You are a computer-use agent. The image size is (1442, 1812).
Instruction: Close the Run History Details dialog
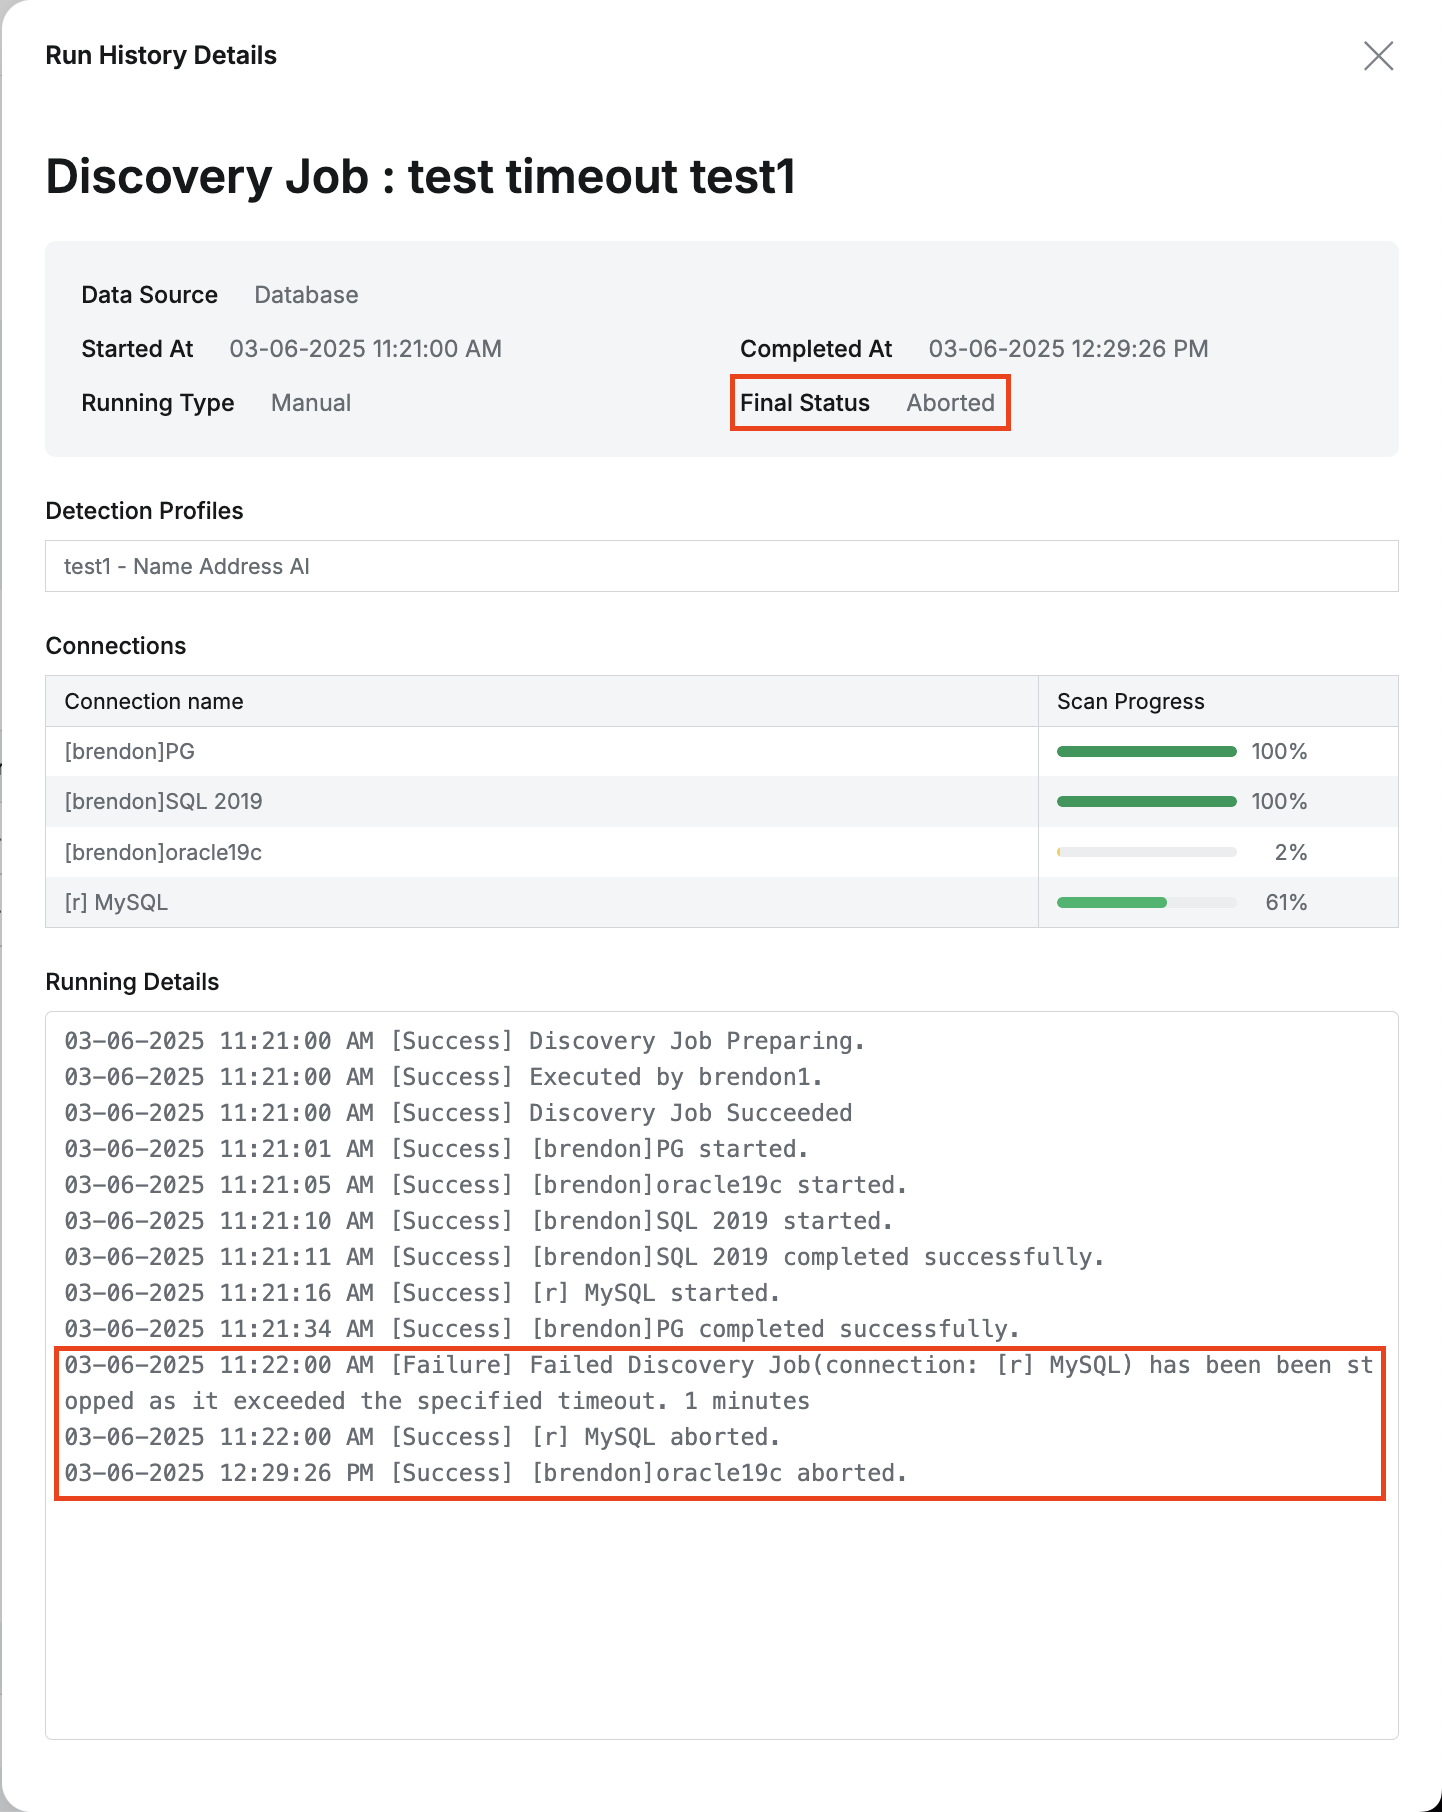click(x=1378, y=56)
